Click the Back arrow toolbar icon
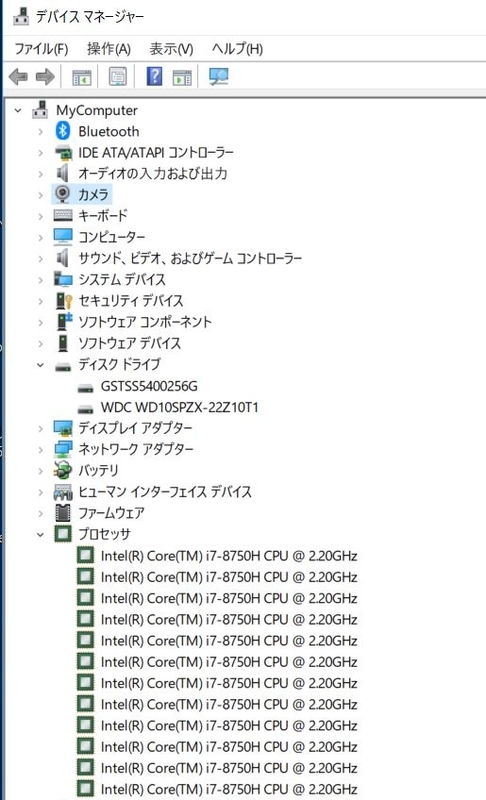 pos(18,77)
